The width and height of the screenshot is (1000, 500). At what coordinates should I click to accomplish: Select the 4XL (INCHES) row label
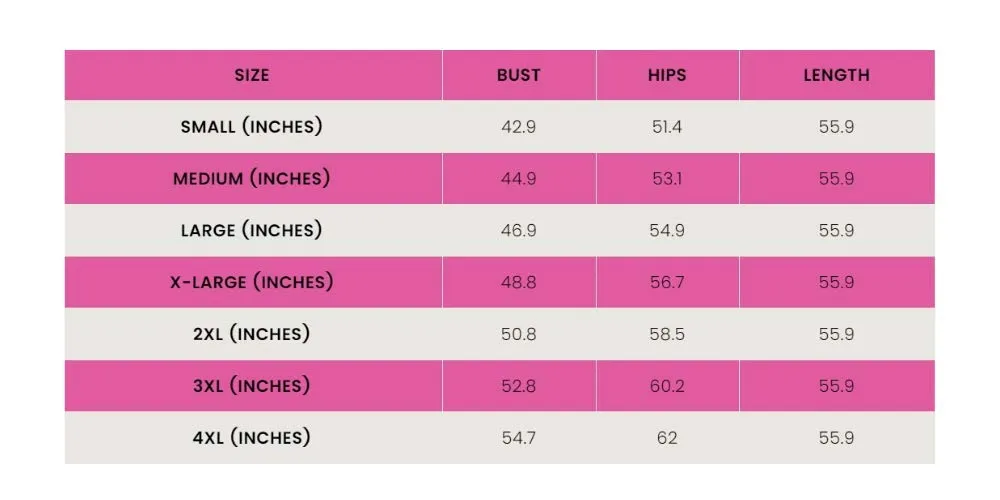[252, 438]
